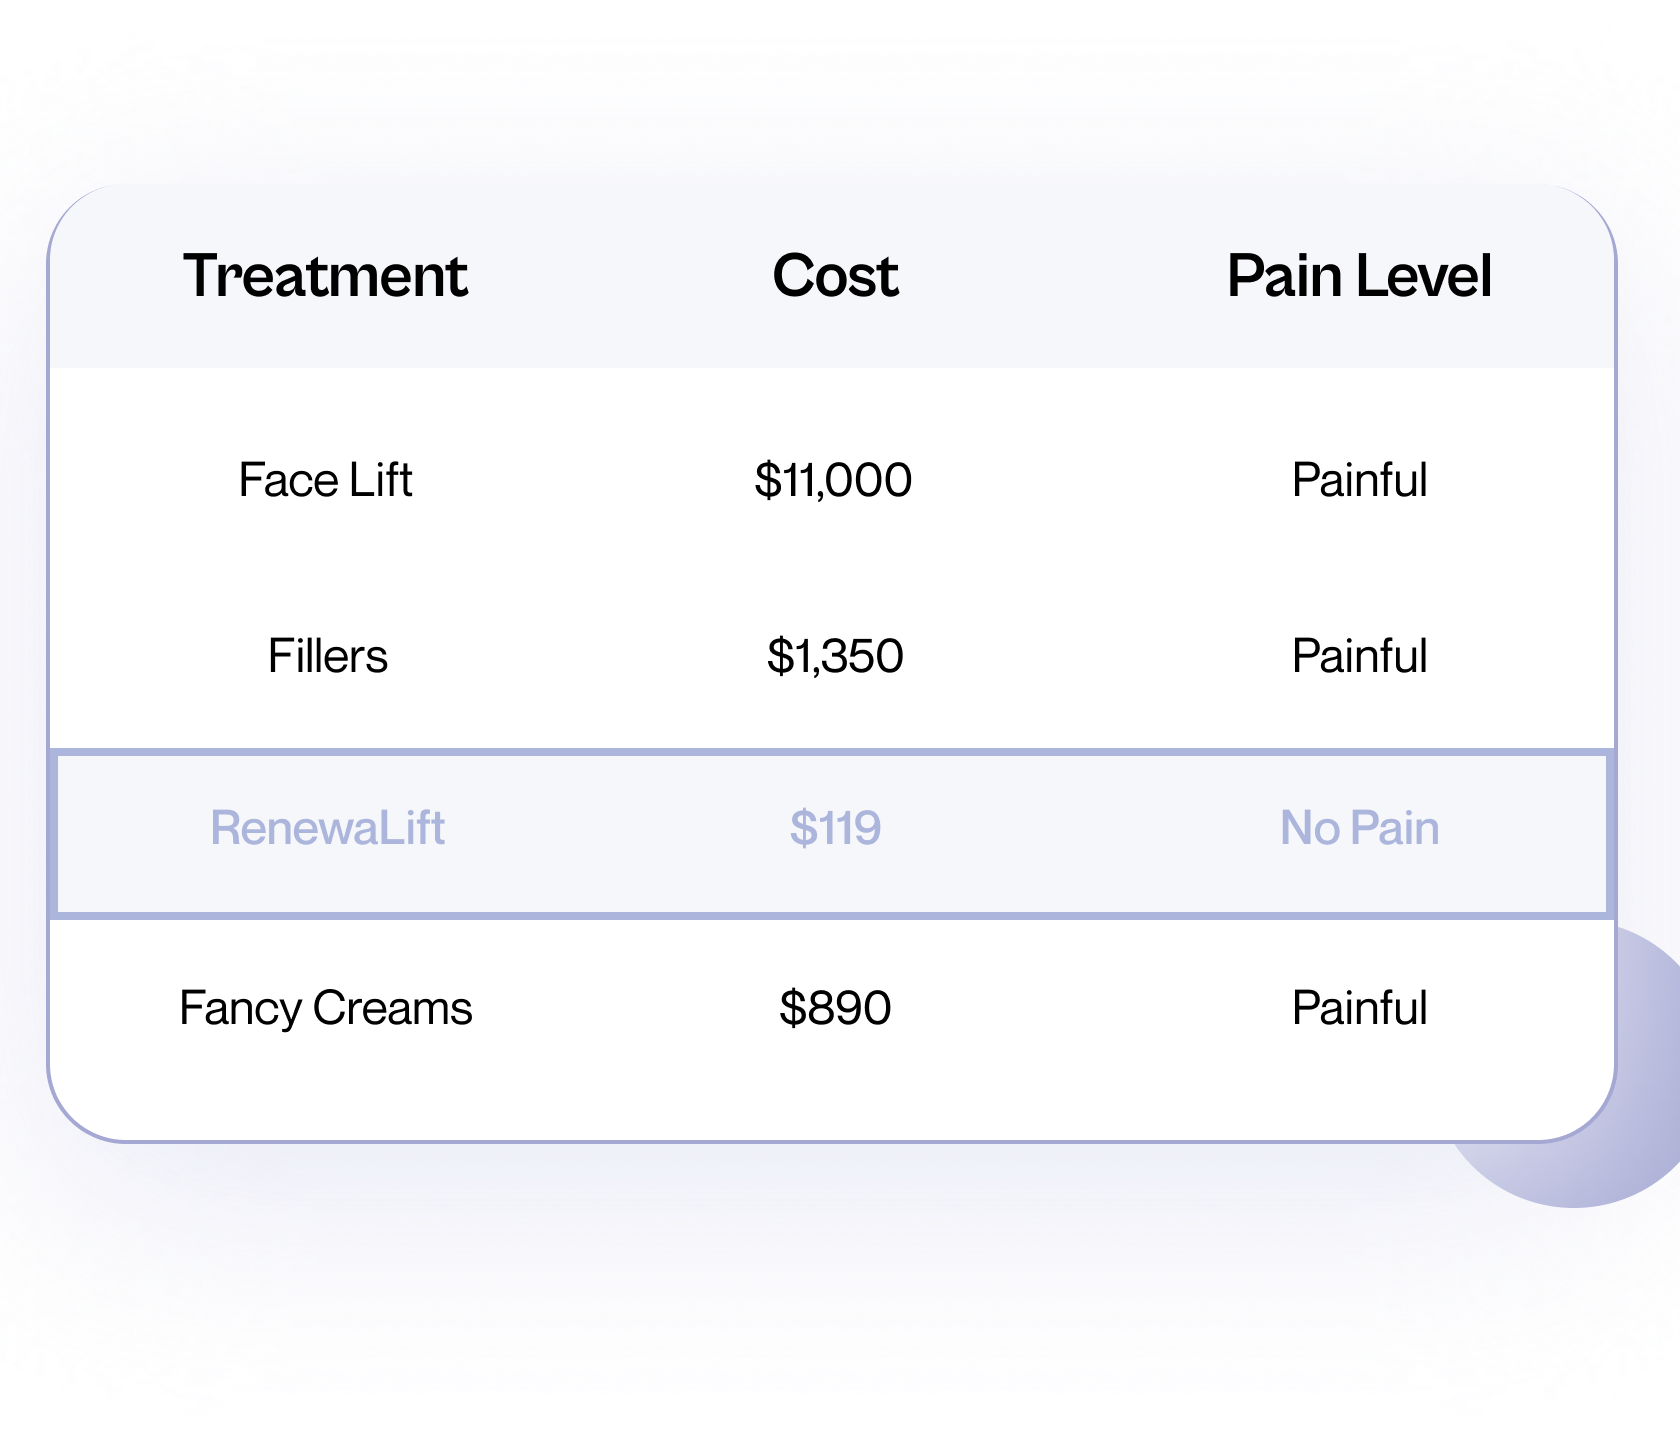Click the Treatment column header
The image size is (1680, 1440).
coord(325,276)
